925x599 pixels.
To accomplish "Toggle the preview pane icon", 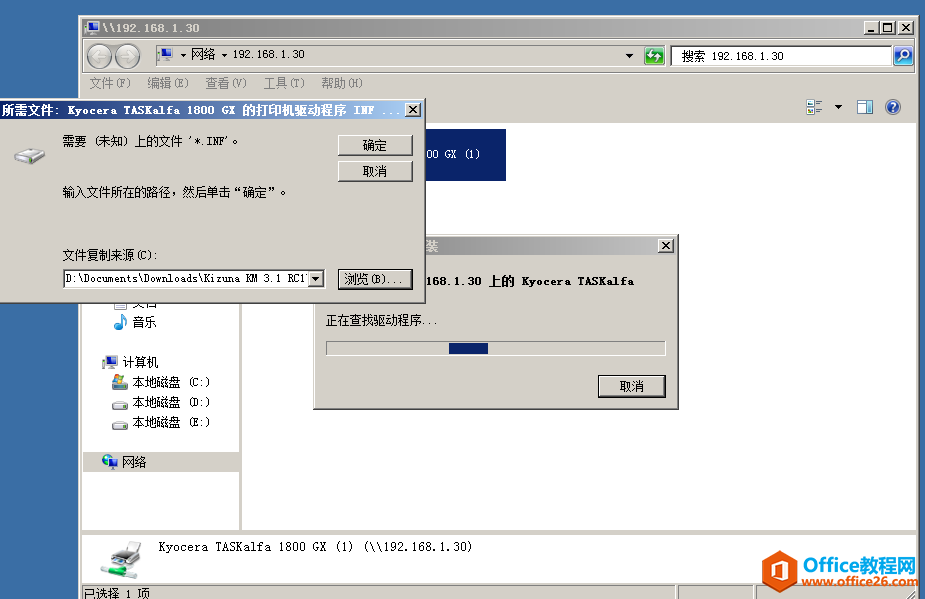I will [x=865, y=107].
